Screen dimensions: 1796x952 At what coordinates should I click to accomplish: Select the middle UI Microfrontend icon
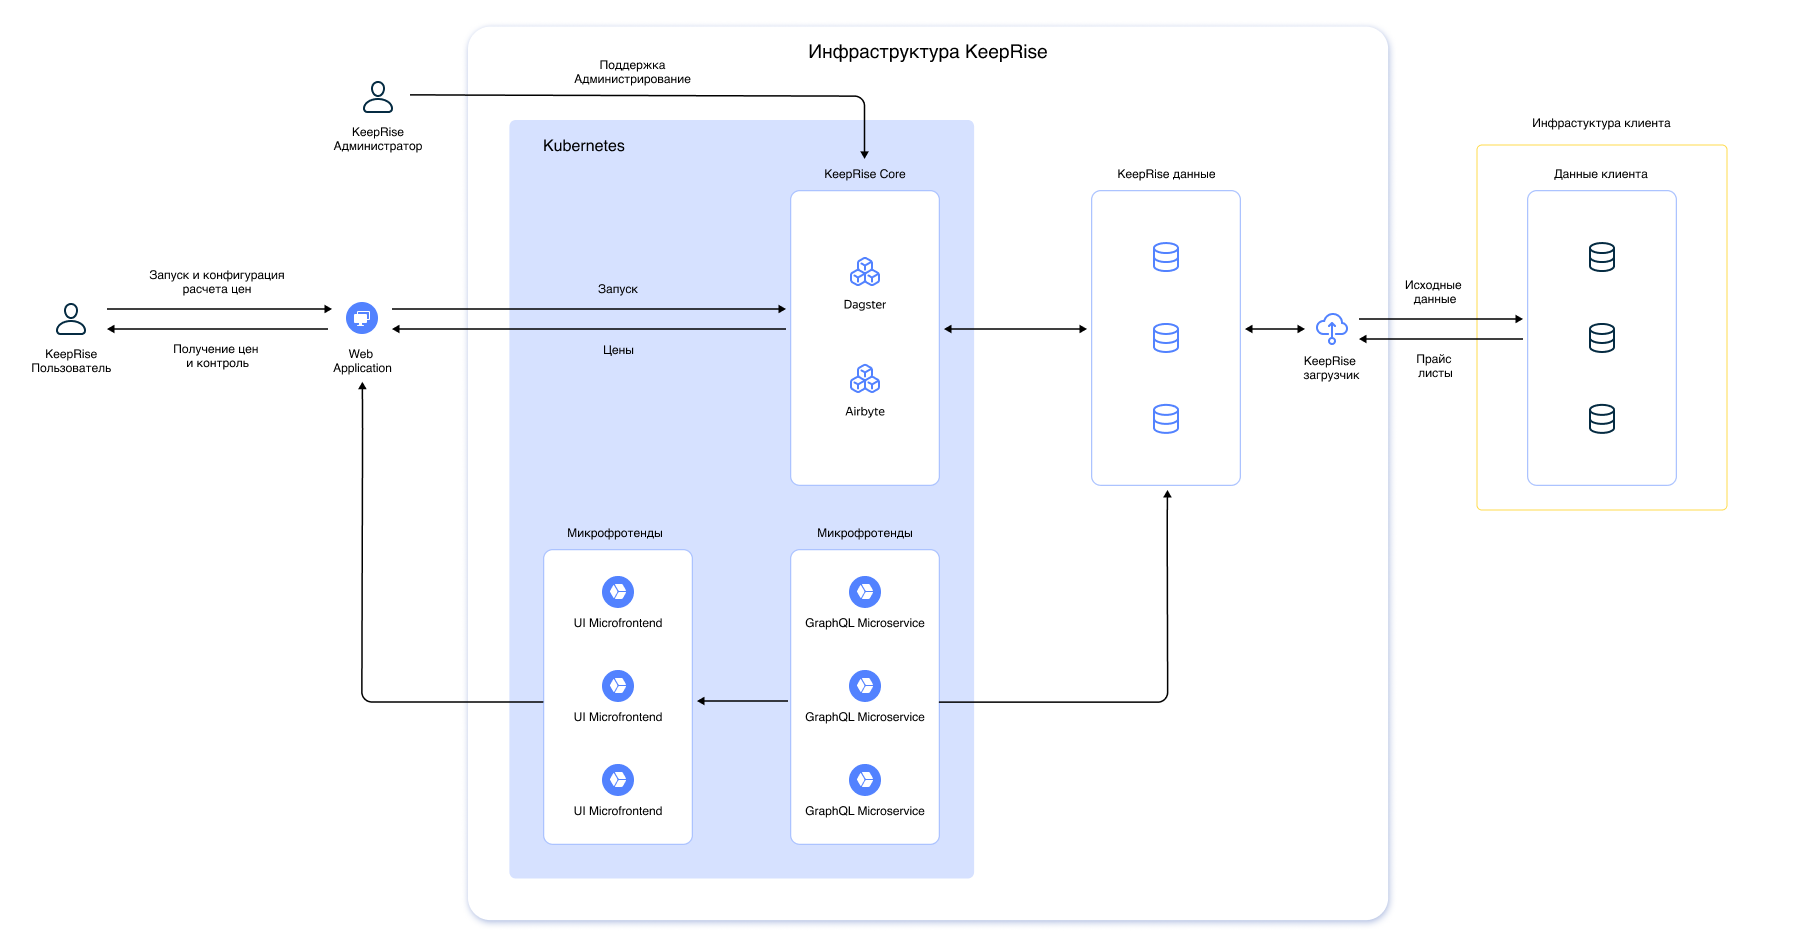pos(618,686)
